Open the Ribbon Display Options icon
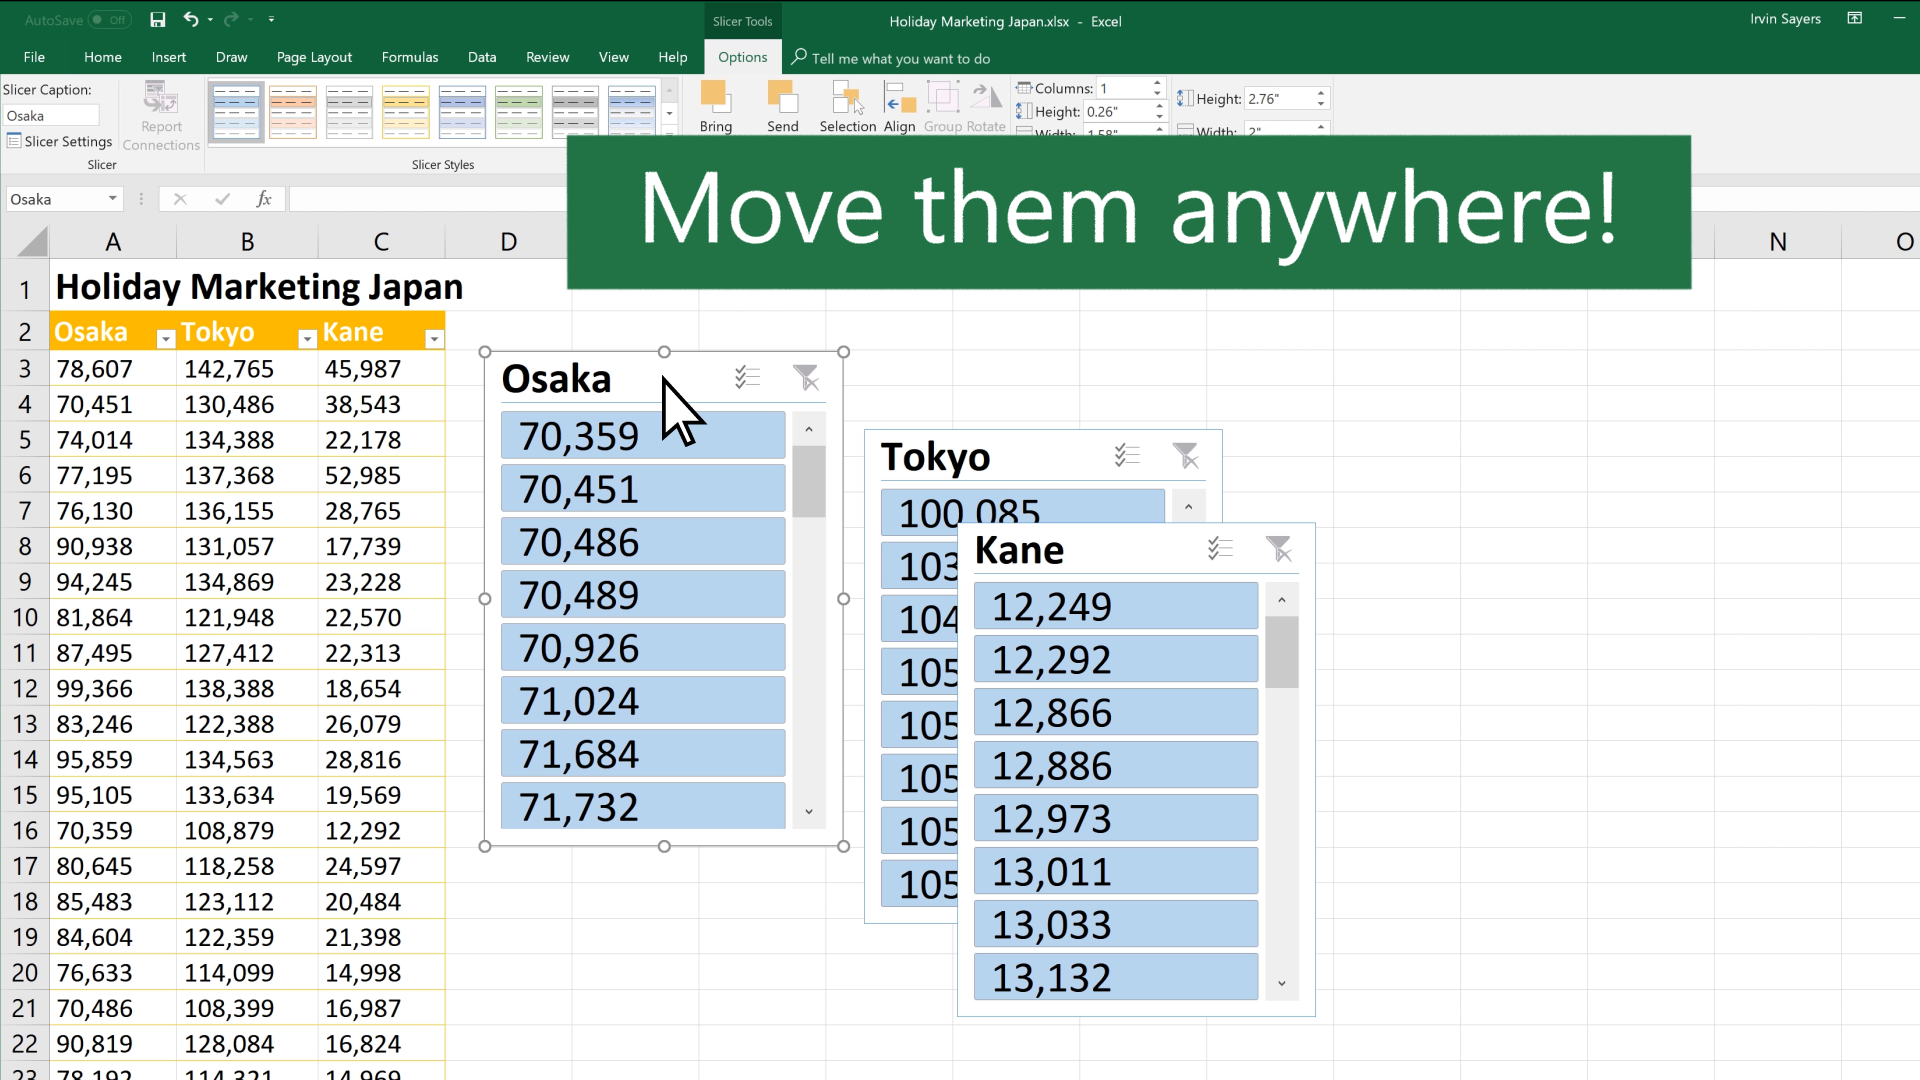The height and width of the screenshot is (1080, 1920). click(1854, 19)
